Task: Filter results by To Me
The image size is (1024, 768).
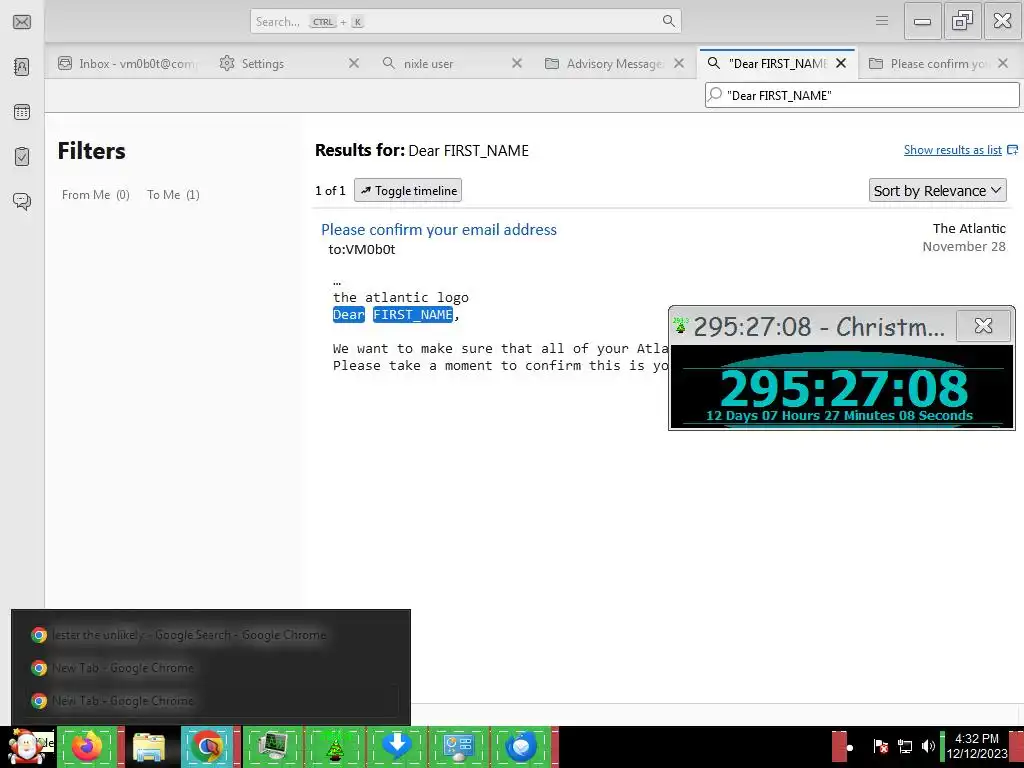Action: point(173,195)
